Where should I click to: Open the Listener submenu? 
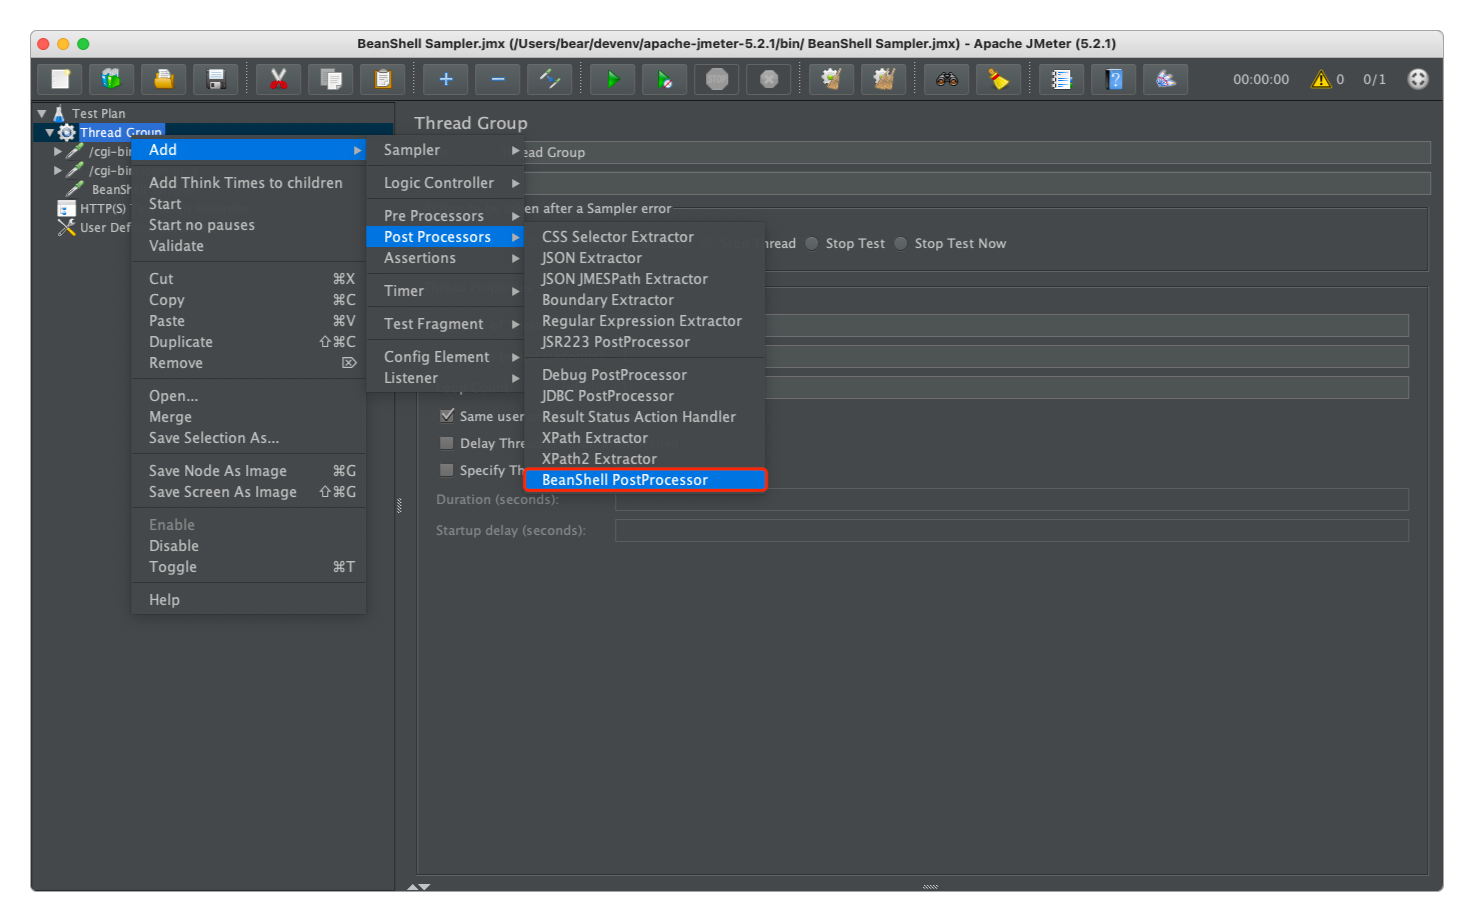point(446,378)
